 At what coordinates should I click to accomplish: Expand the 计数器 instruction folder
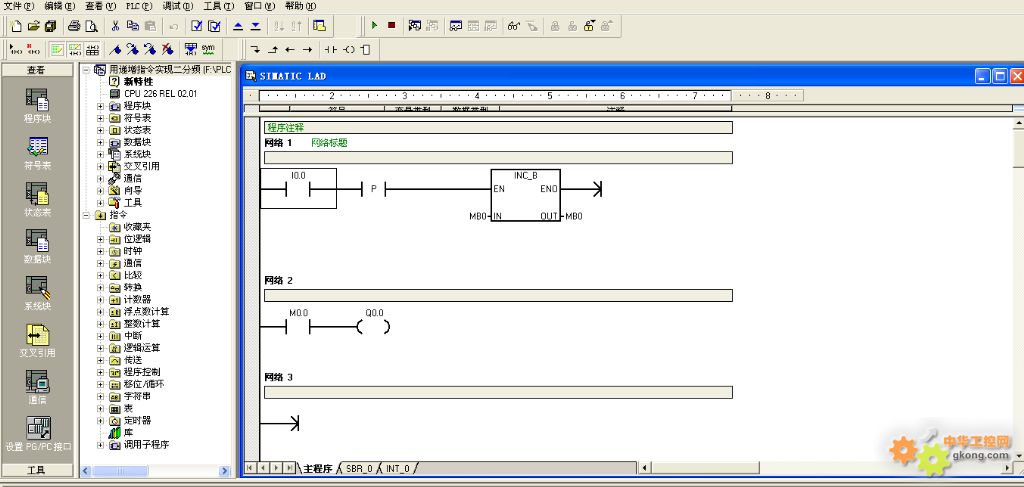tap(101, 299)
